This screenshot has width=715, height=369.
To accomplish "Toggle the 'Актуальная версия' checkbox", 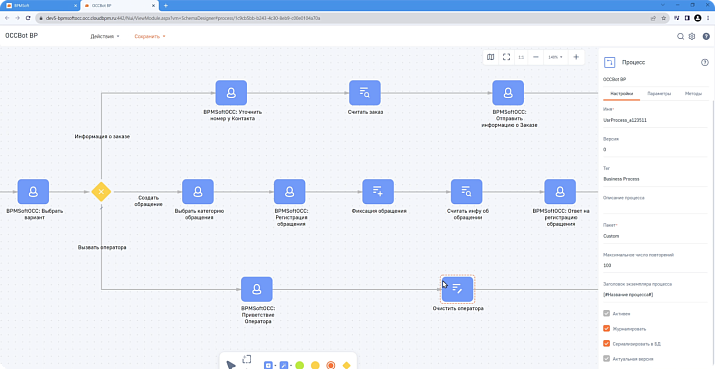I will click(606, 359).
